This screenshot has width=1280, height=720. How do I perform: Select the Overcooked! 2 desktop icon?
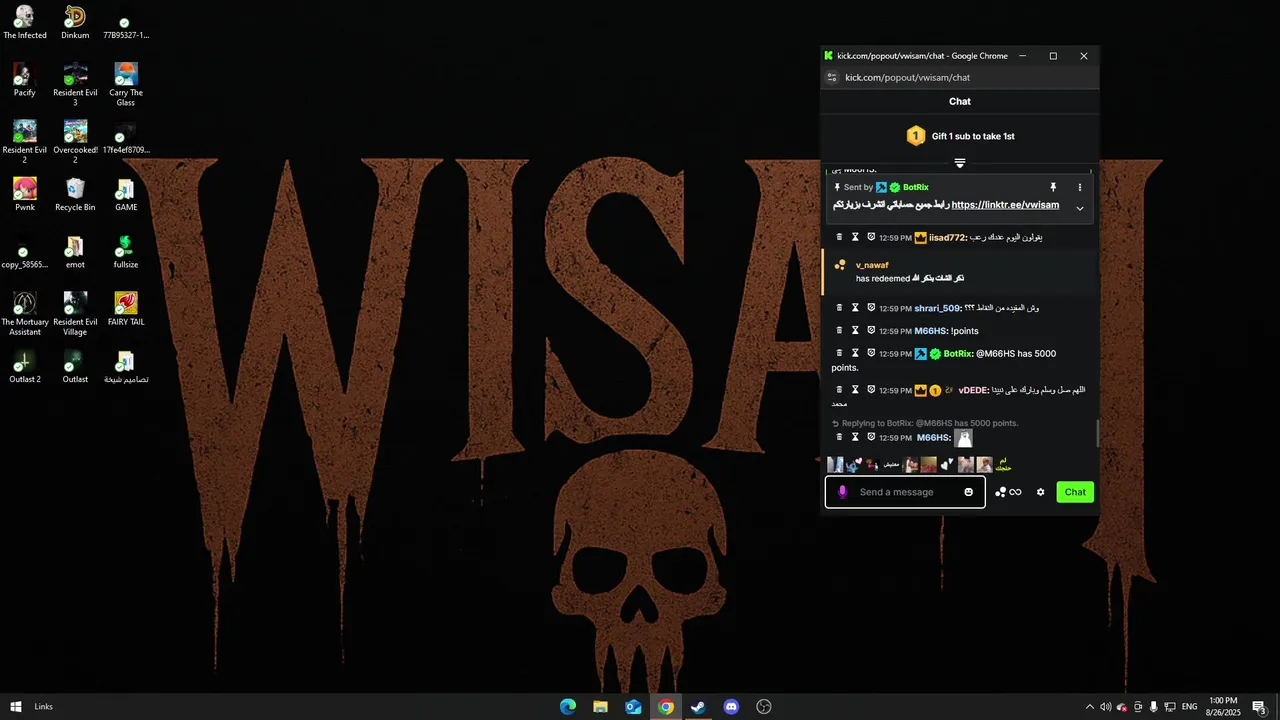75,142
